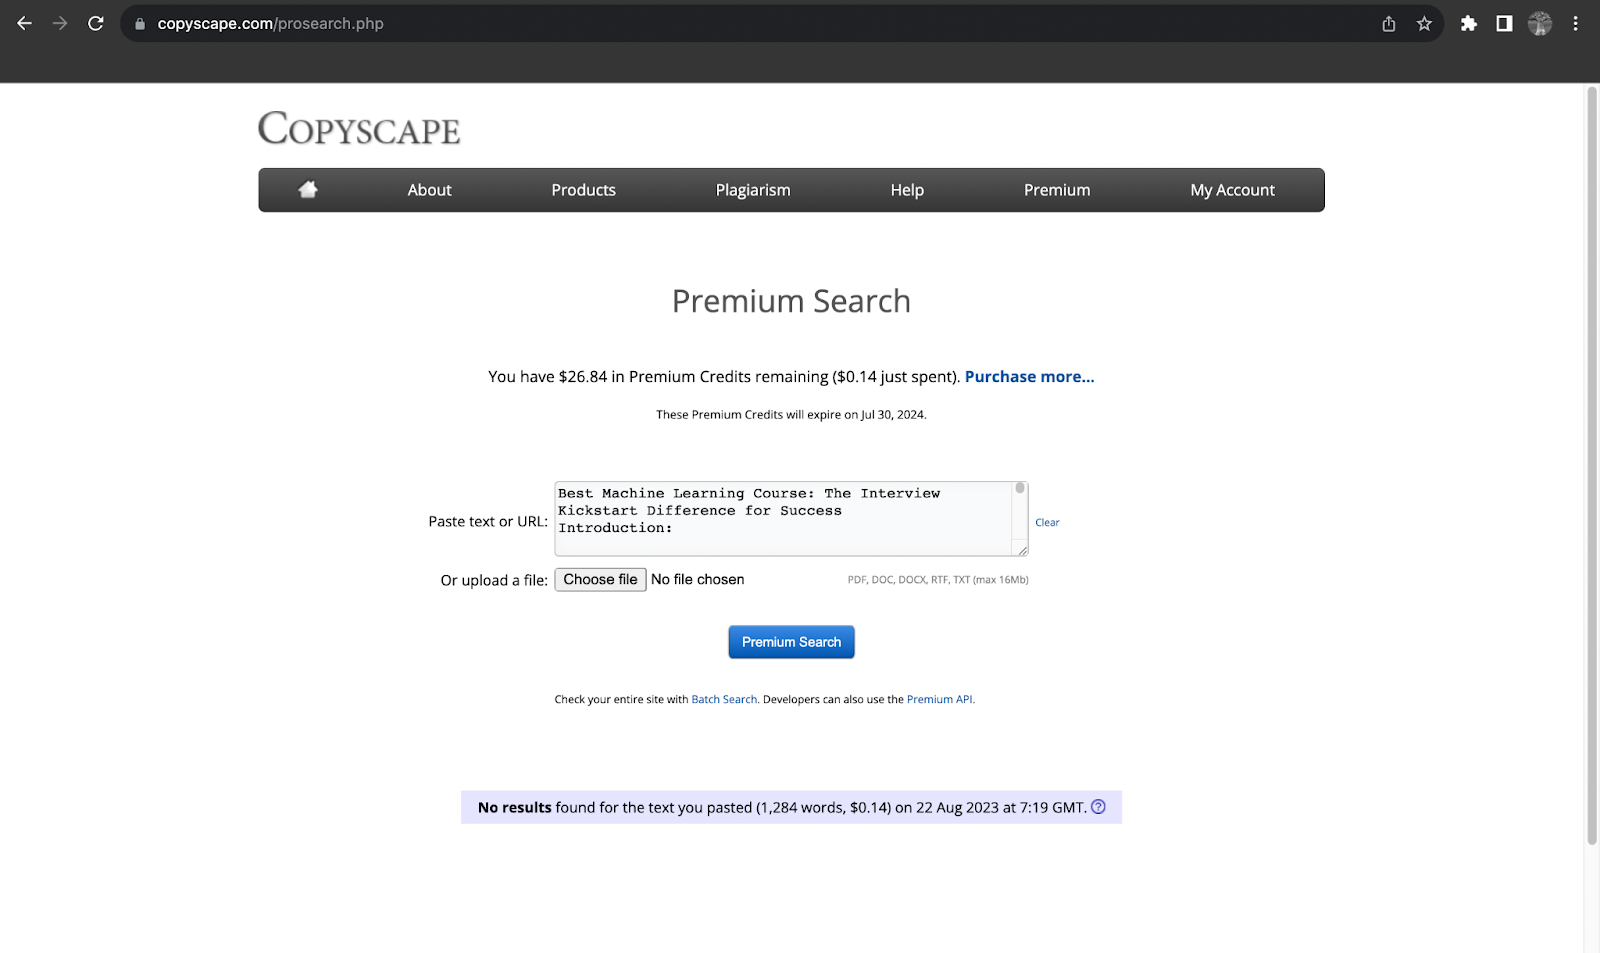Click the help question mark beside results
This screenshot has width=1600, height=953.
(x=1098, y=807)
